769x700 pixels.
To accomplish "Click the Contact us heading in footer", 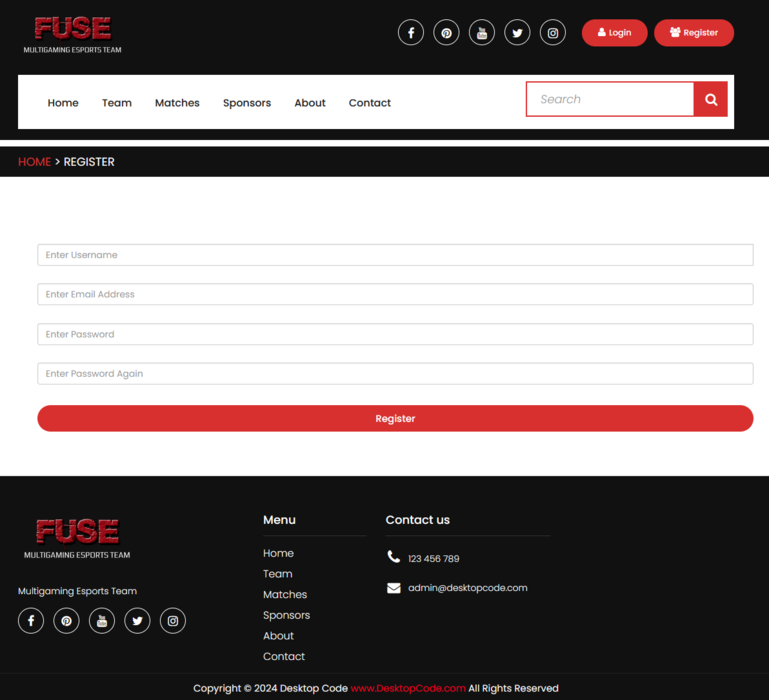I will [x=417, y=520].
